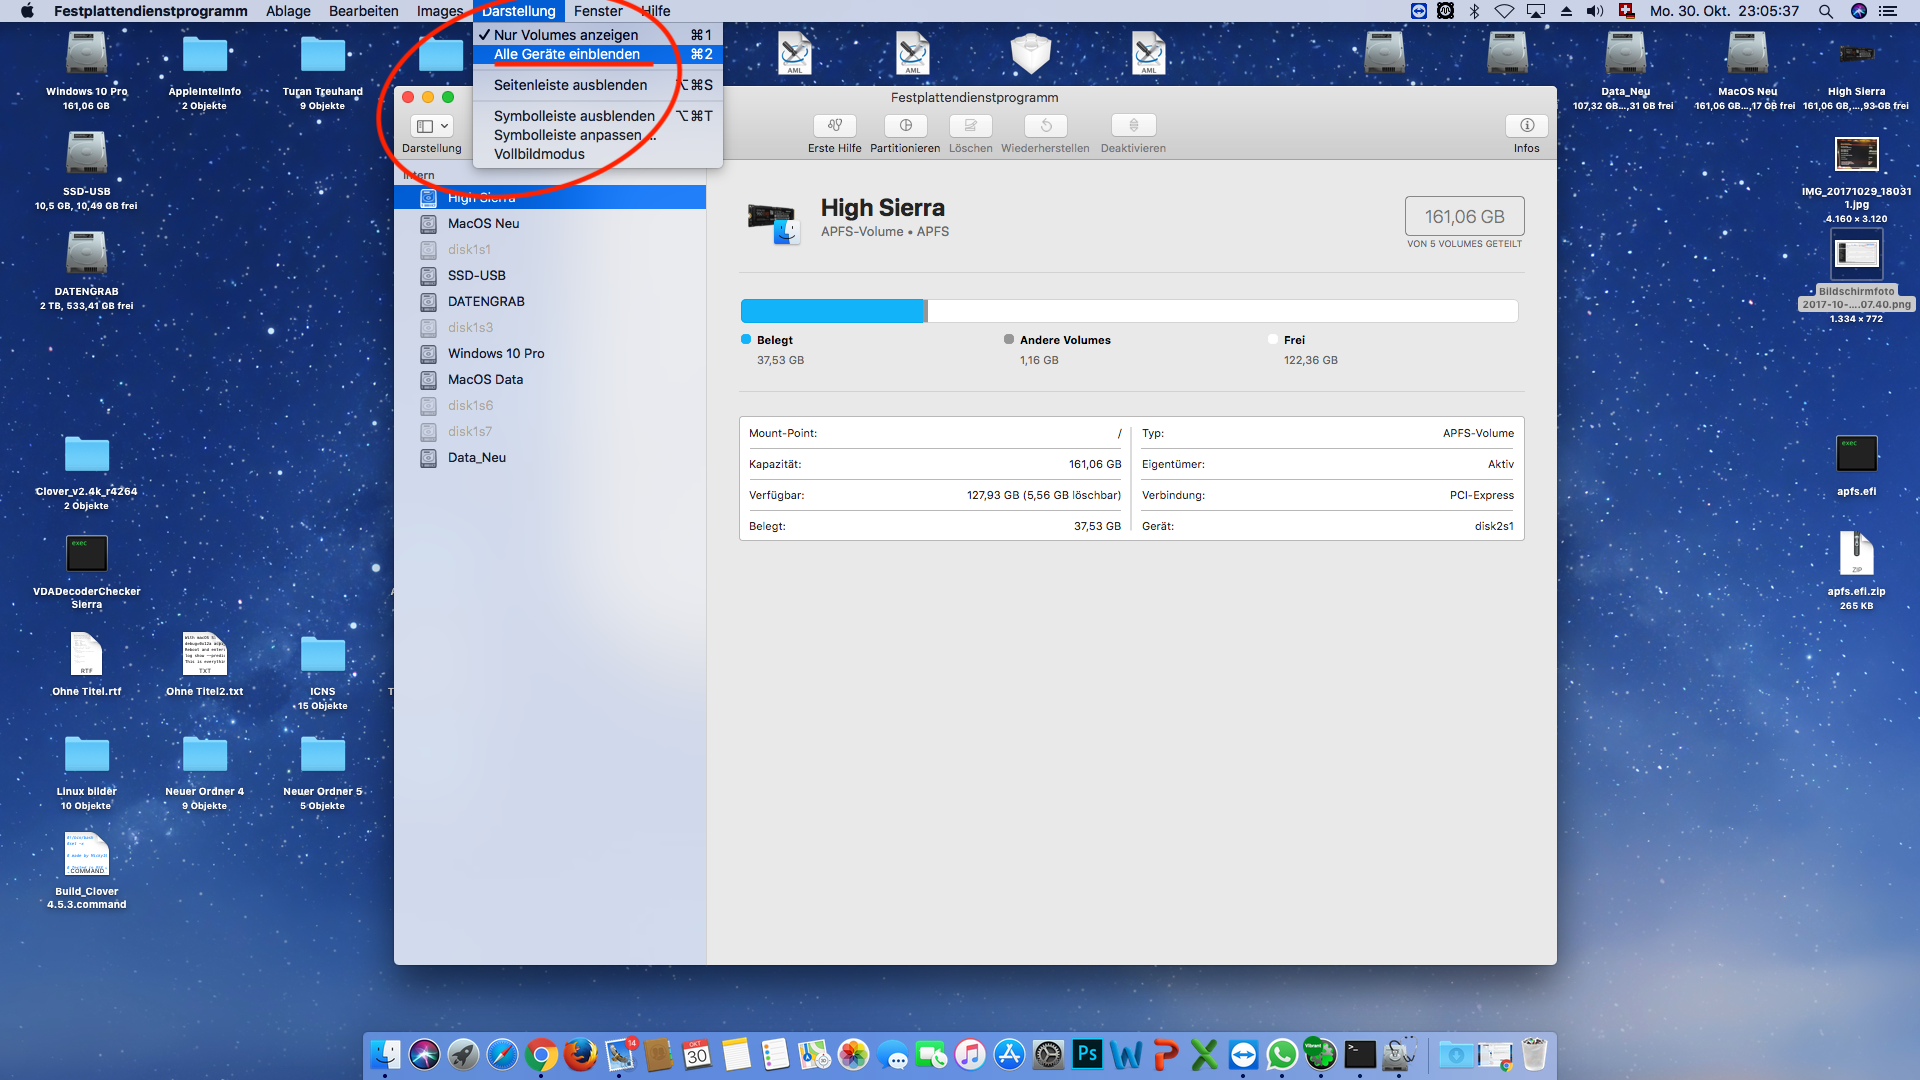The image size is (1920, 1080).
Task: Open the Darstellung sidebar dropdown button
Action: 432,126
